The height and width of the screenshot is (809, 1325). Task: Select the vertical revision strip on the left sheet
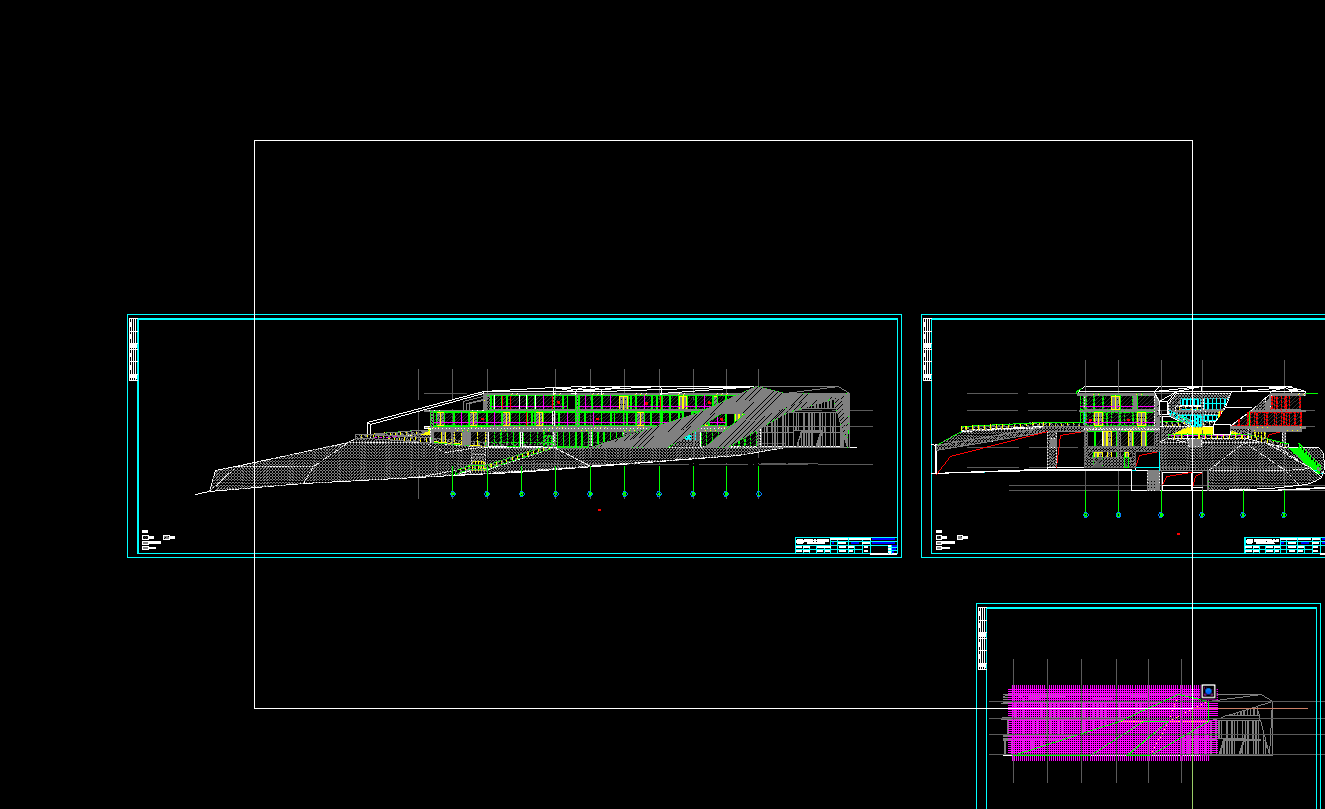[x=134, y=350]
